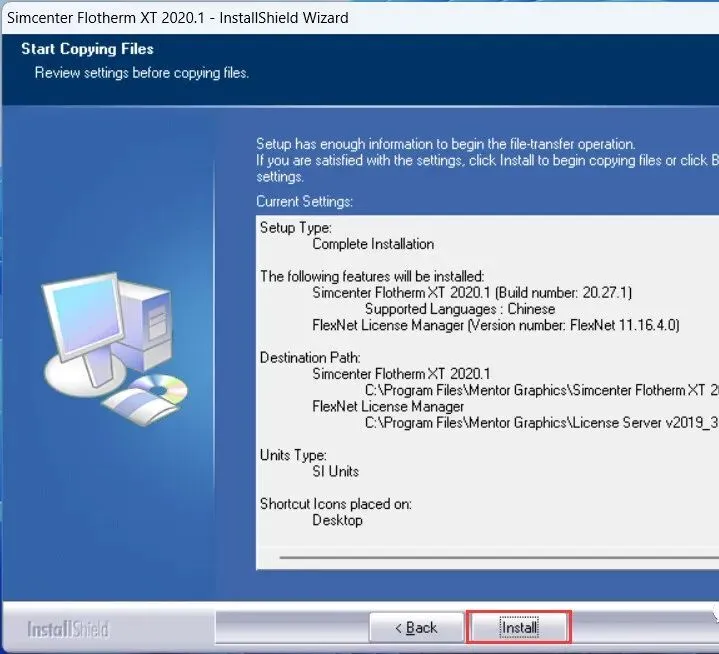Click 'Simcenter Flotherm XT 2020.1' under Destination Path
The height and width of the screenshot is (654, 719).
point(401,374)
